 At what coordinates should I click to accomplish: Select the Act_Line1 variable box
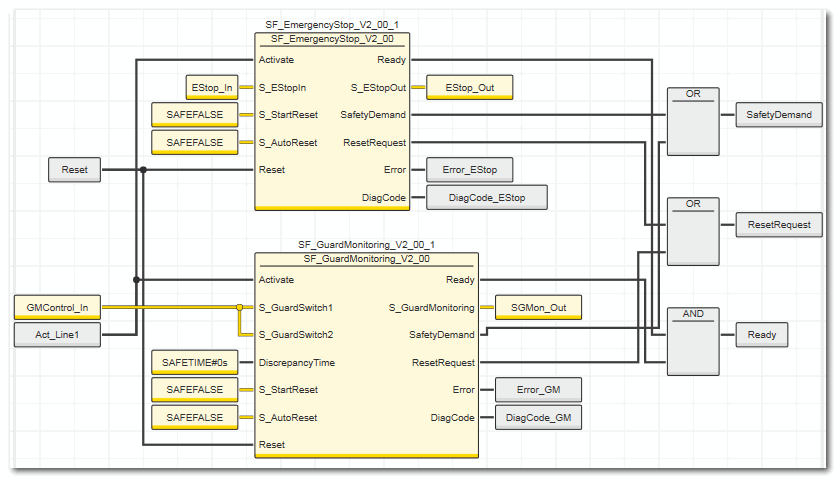coord(58,335)
